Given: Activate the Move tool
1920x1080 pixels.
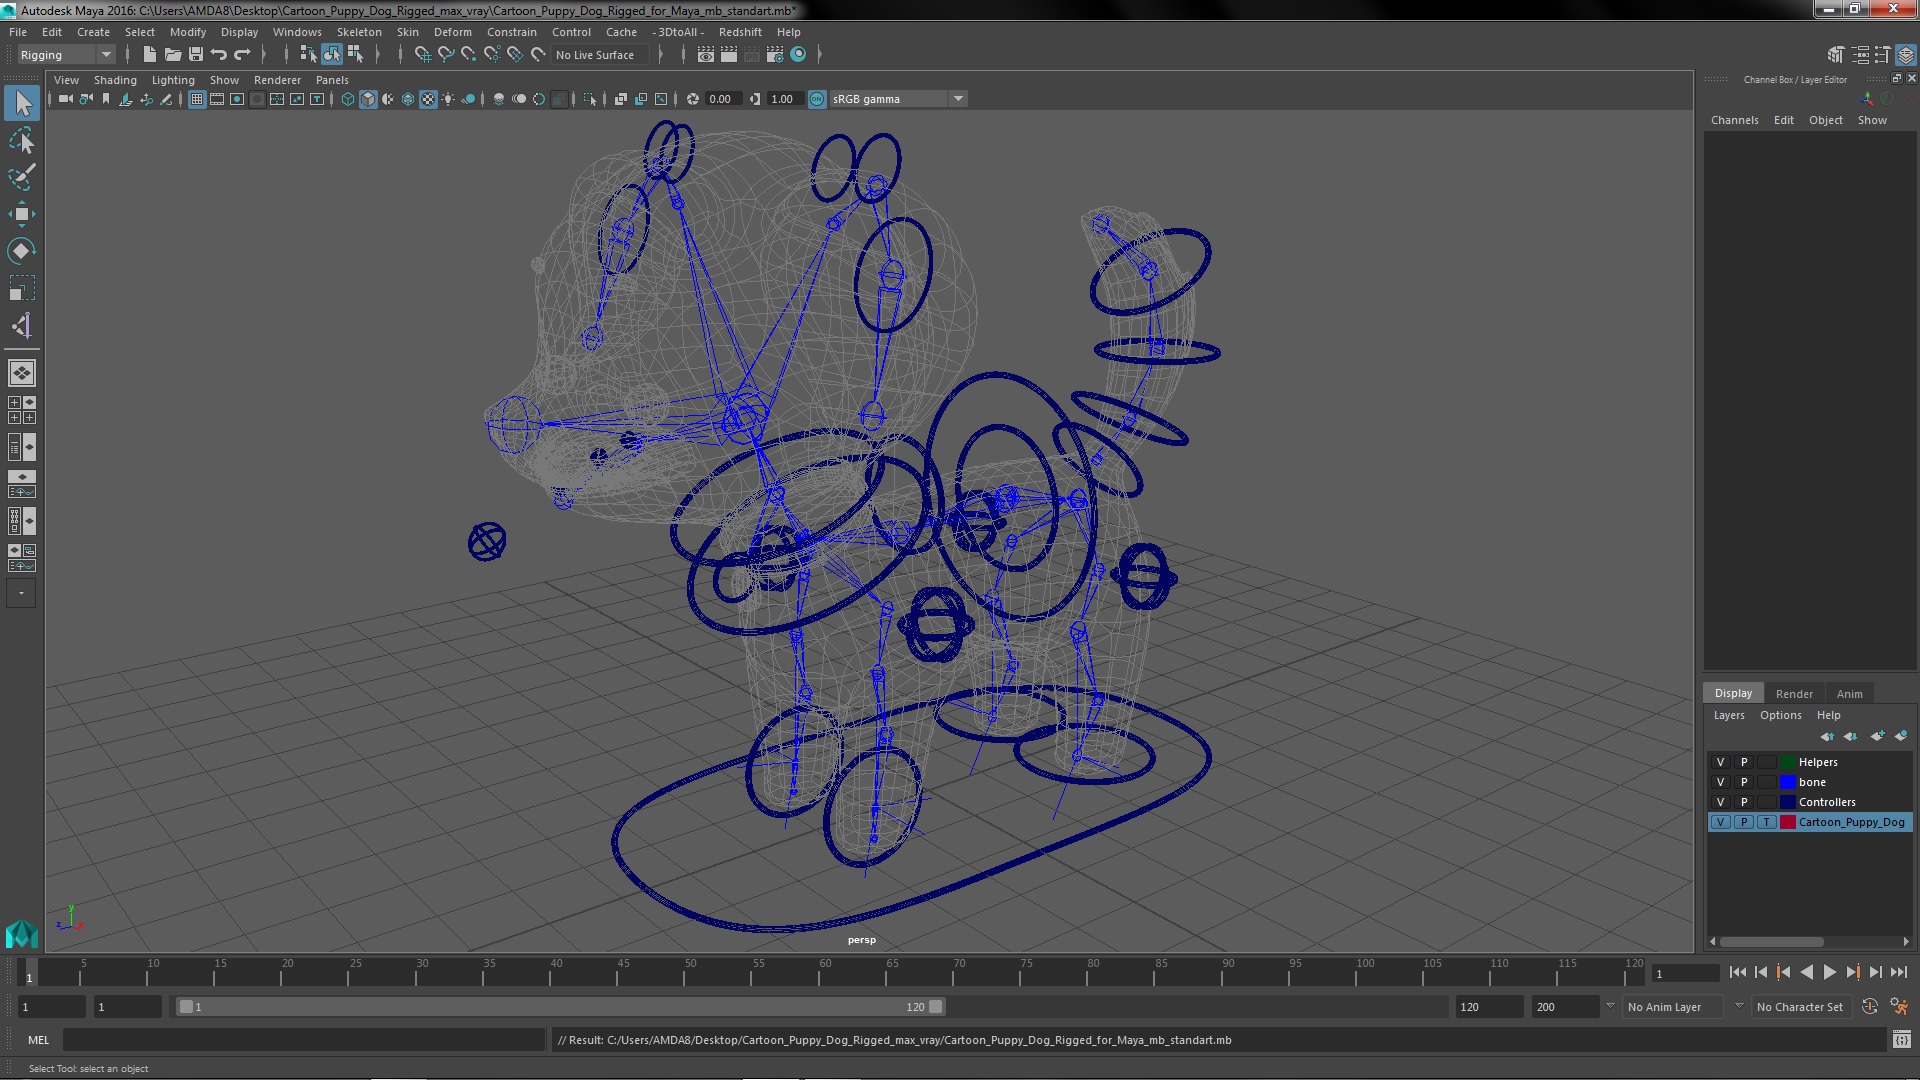Looking at the screenshot, I should (x=22, y=214).
